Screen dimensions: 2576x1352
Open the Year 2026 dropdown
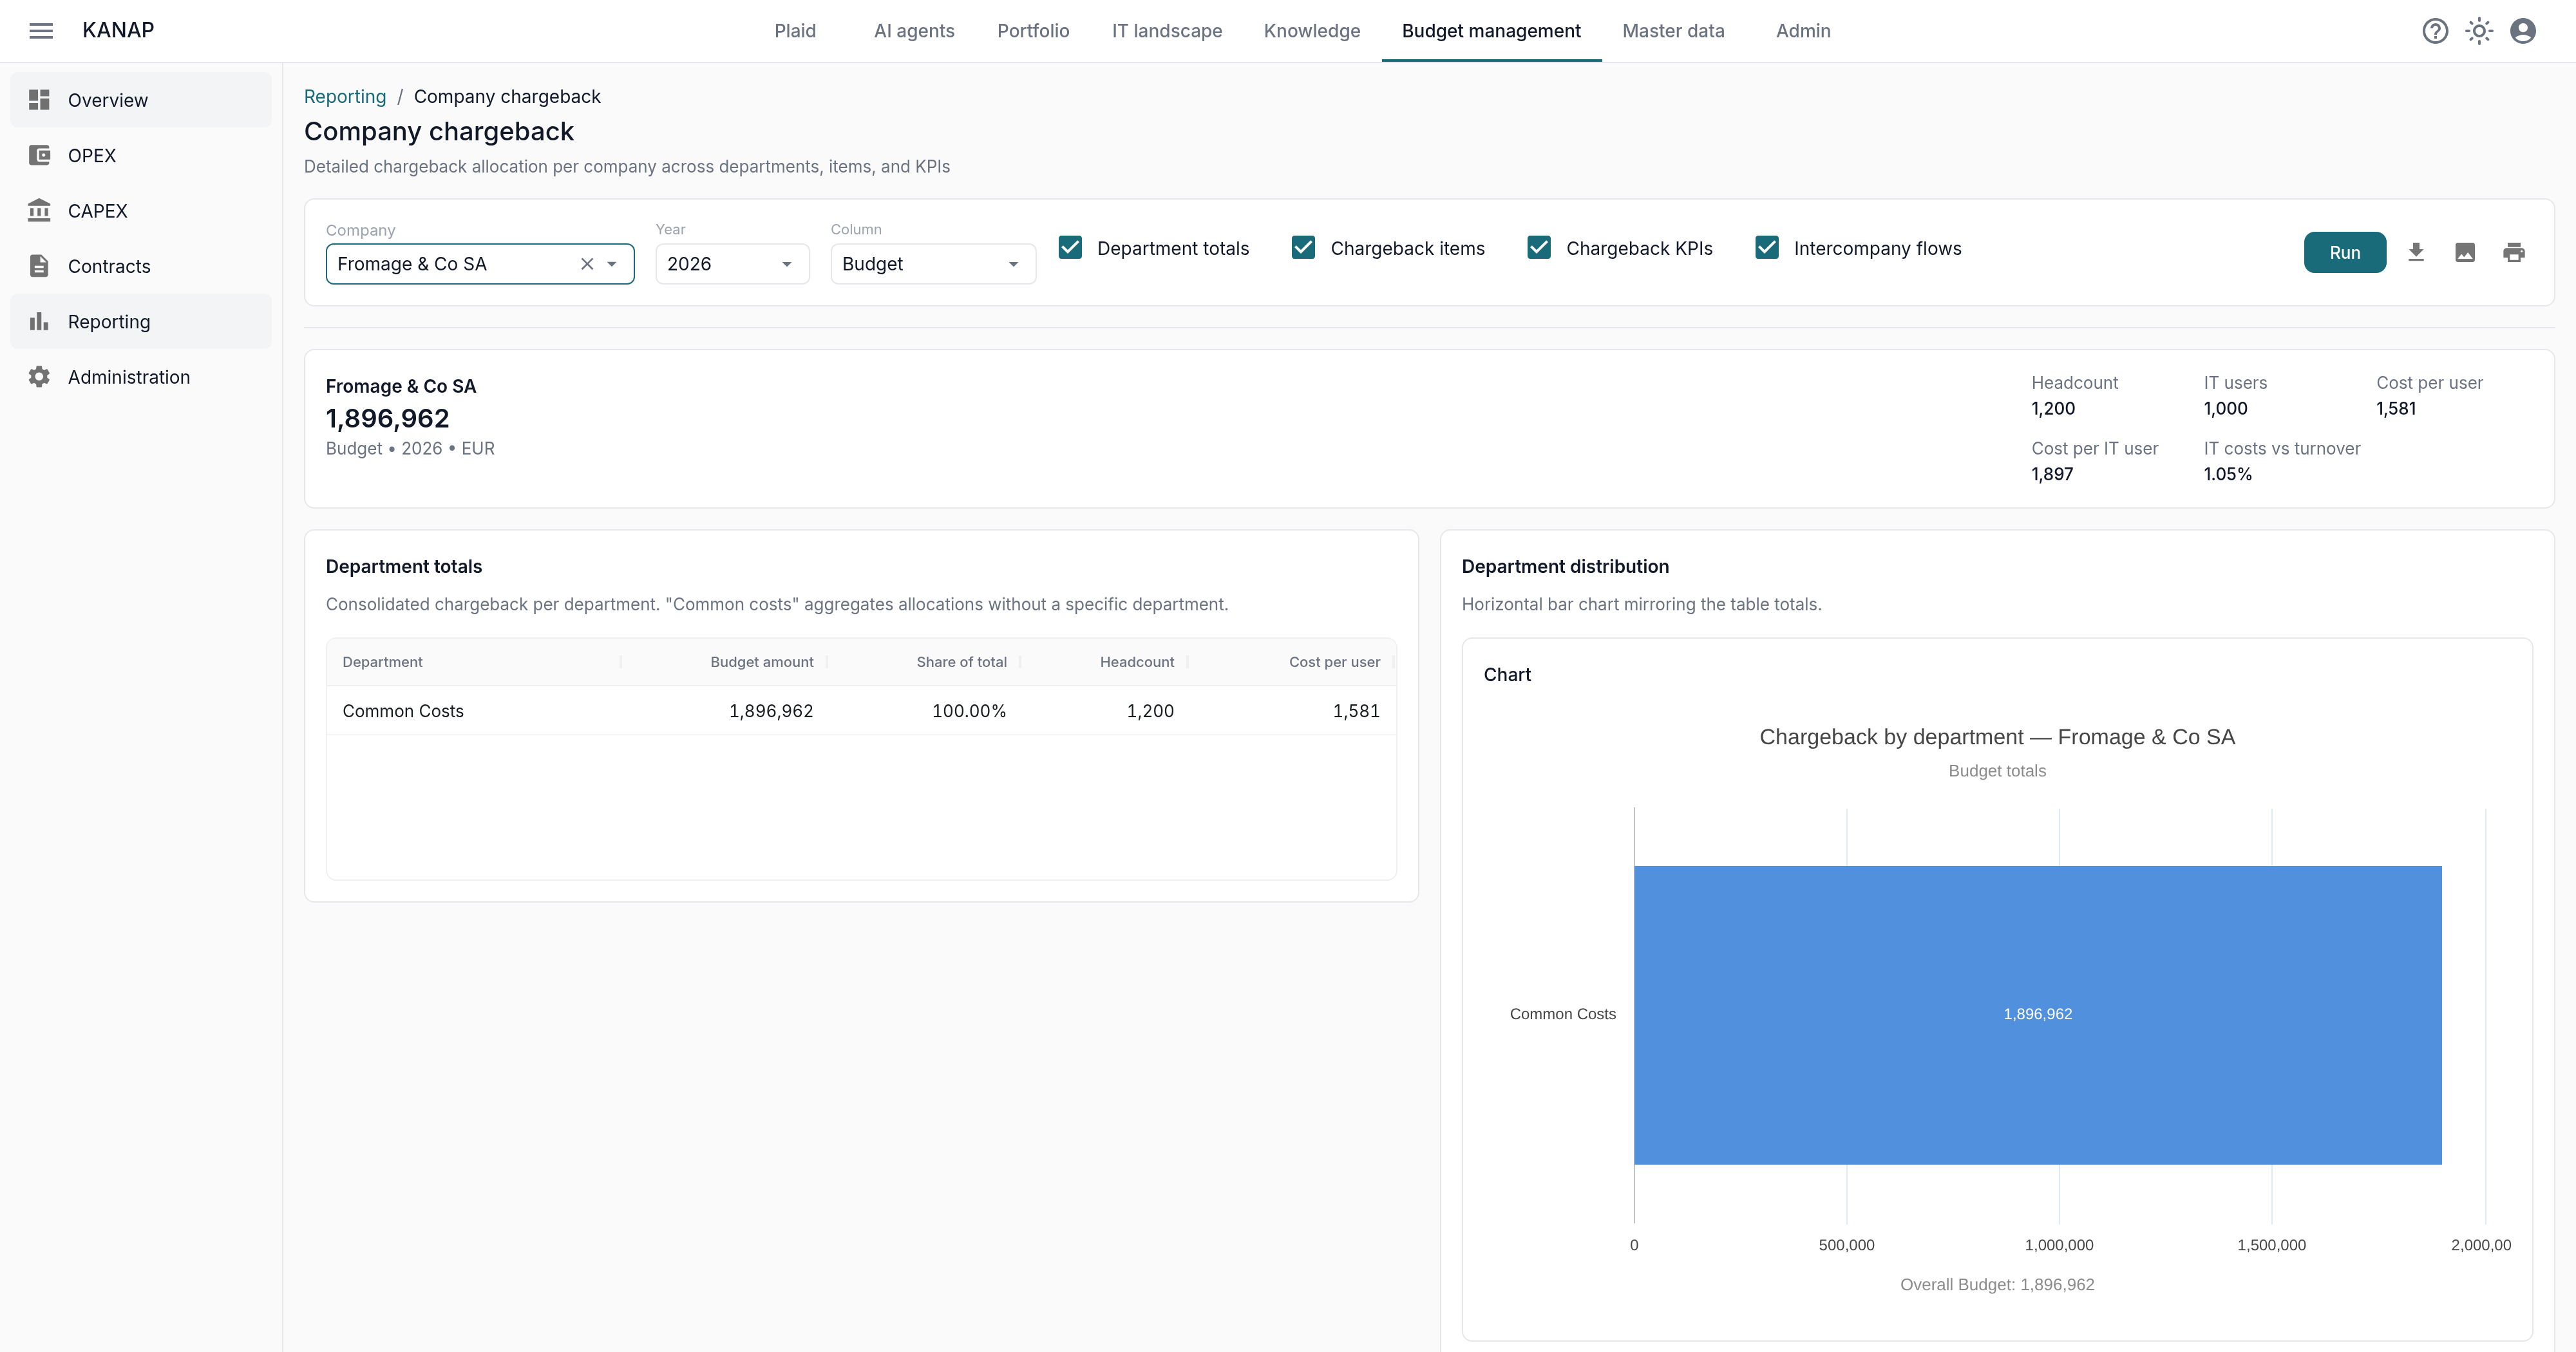tap(732, 264)
